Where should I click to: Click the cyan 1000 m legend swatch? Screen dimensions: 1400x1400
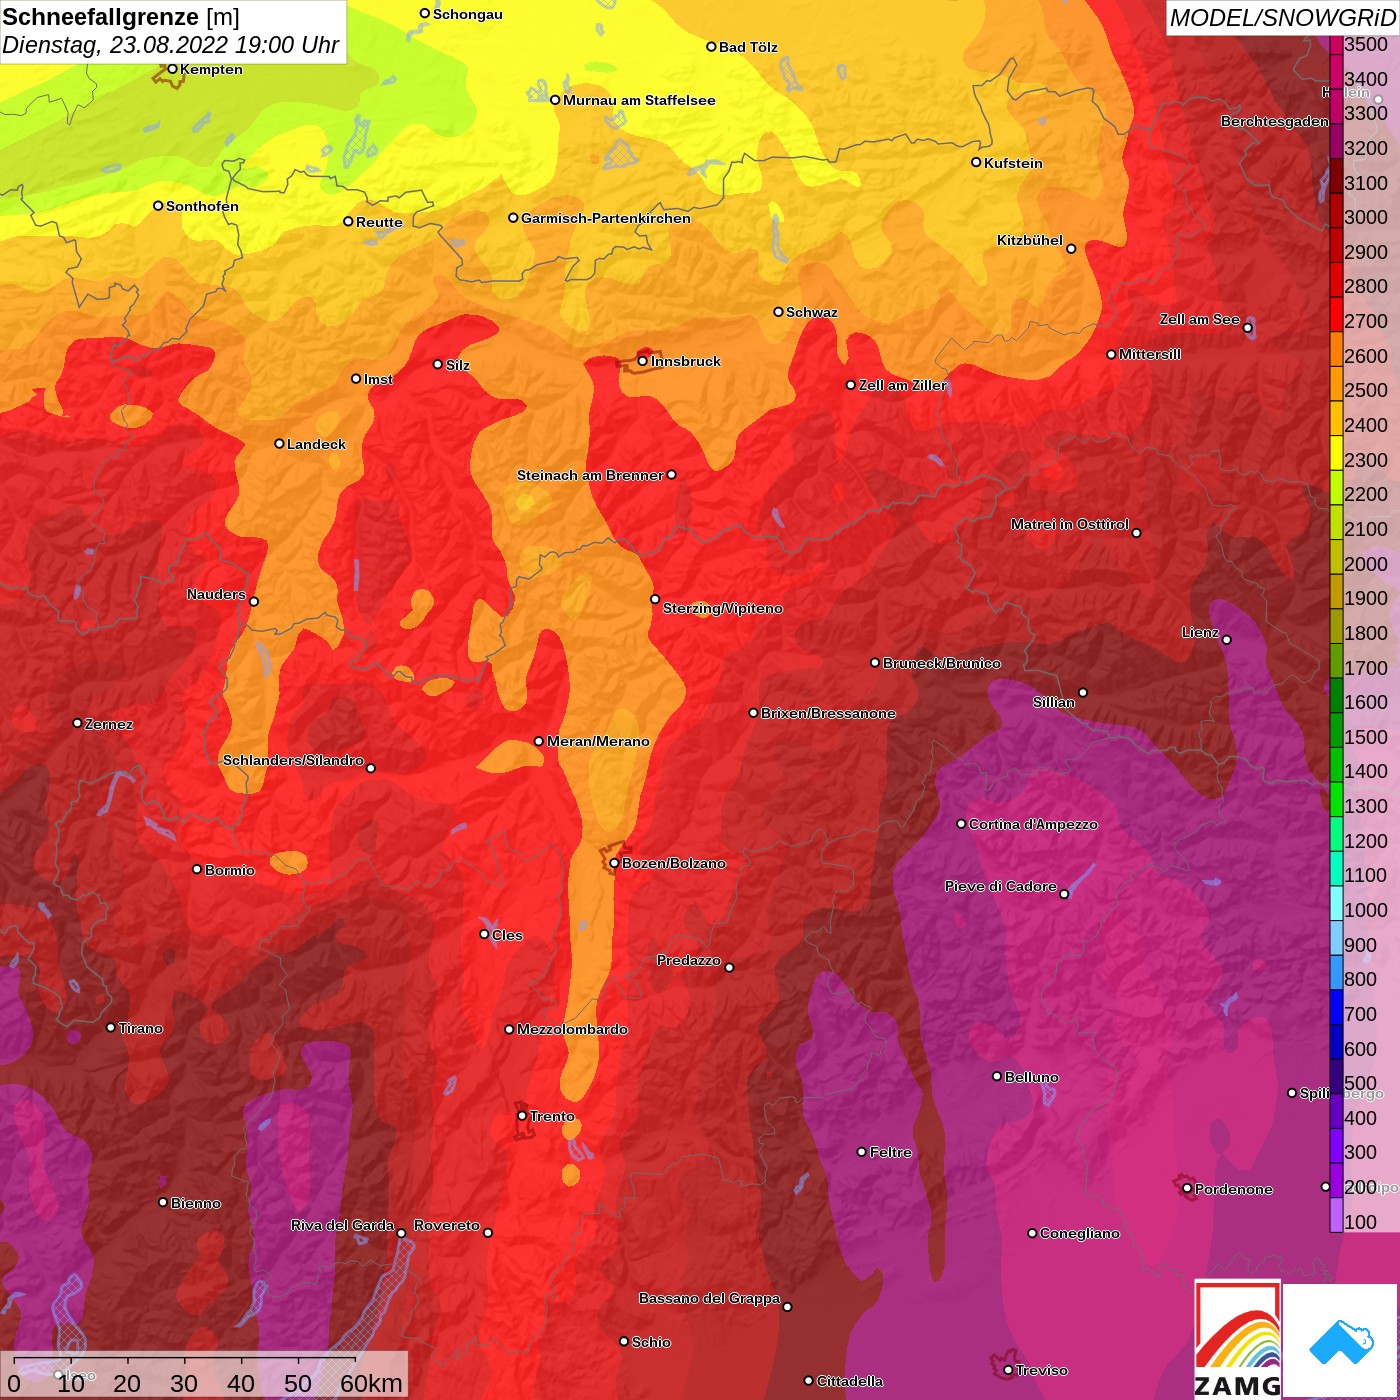1336,902
